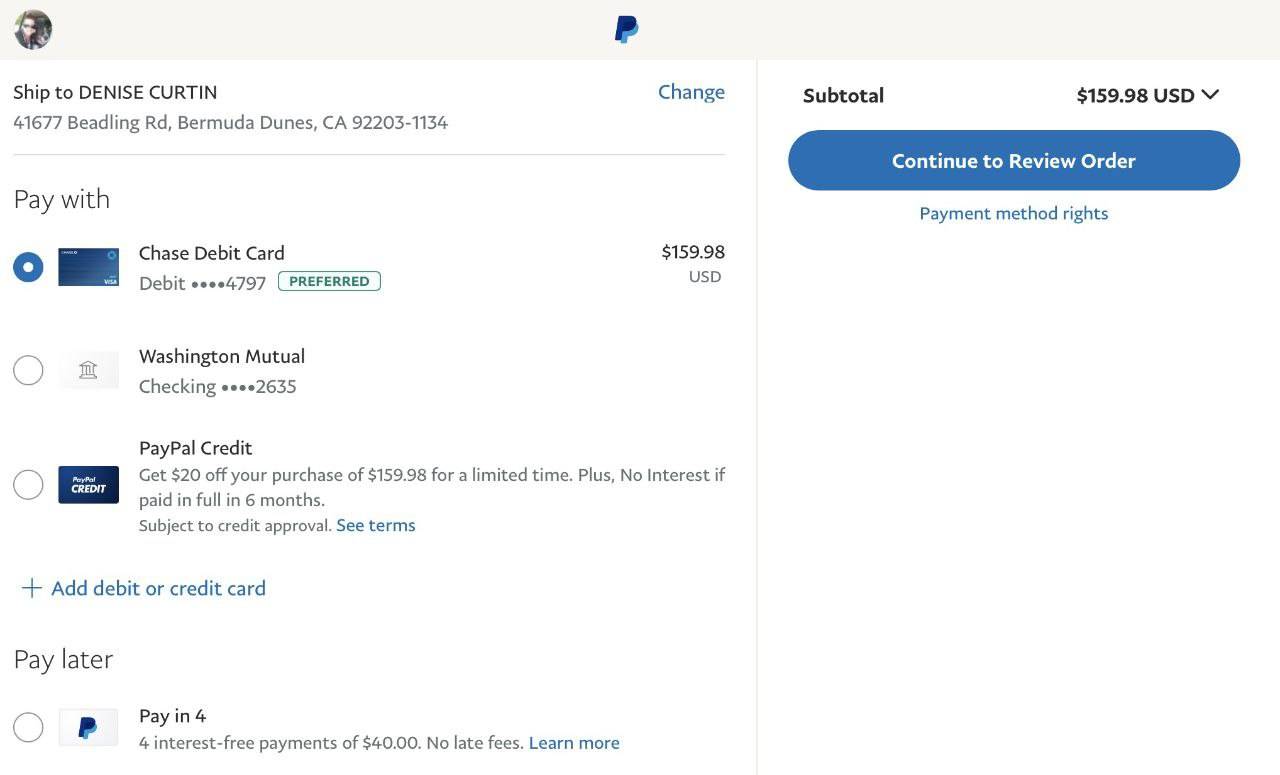1280x775 pixels.
Task: Select the Chase Debit Card radio button
Action: point(28,267)
